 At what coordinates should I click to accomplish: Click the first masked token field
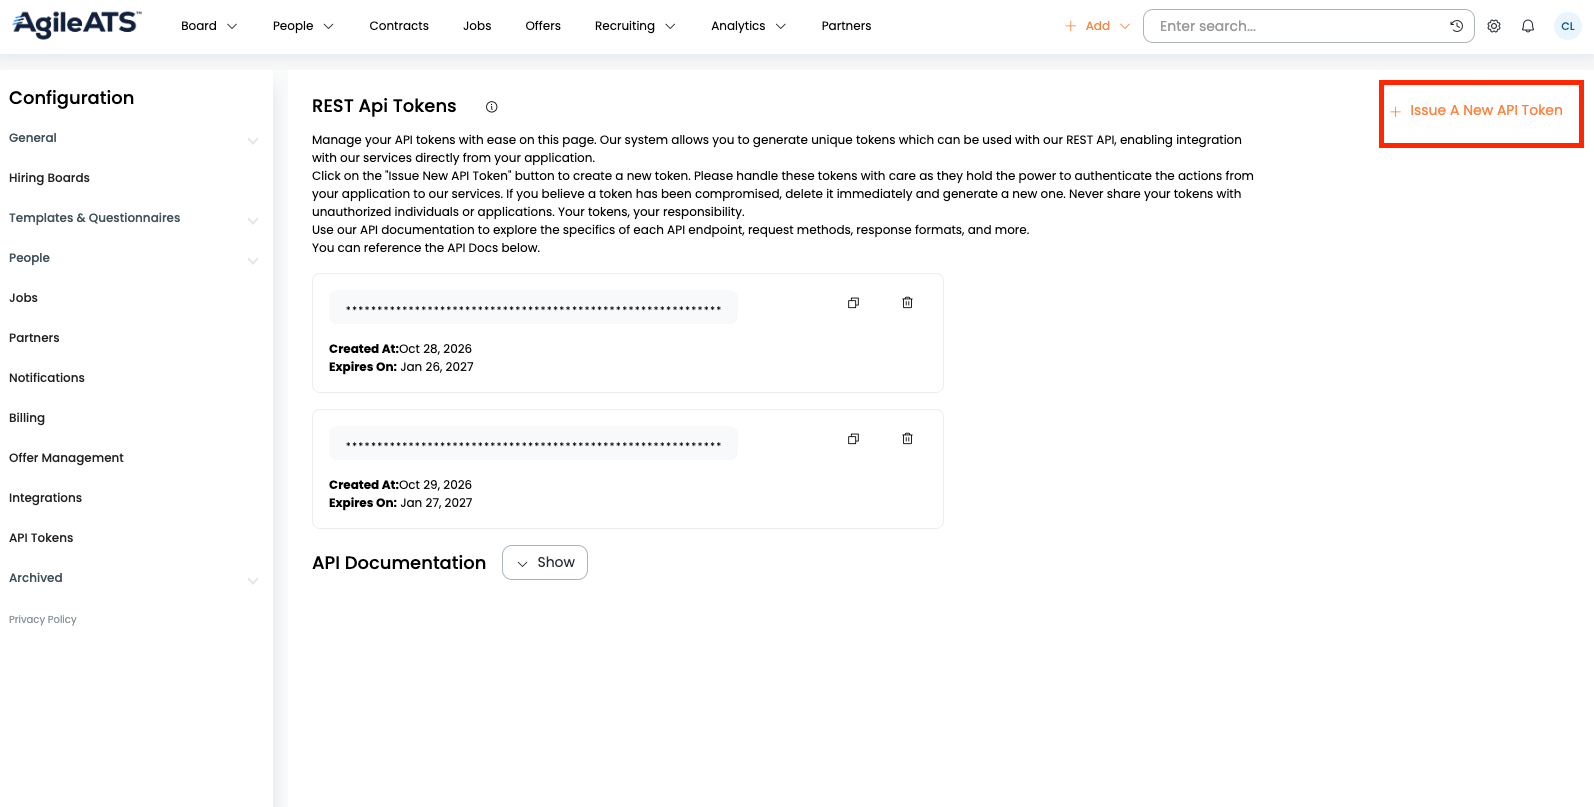(533, 308)
